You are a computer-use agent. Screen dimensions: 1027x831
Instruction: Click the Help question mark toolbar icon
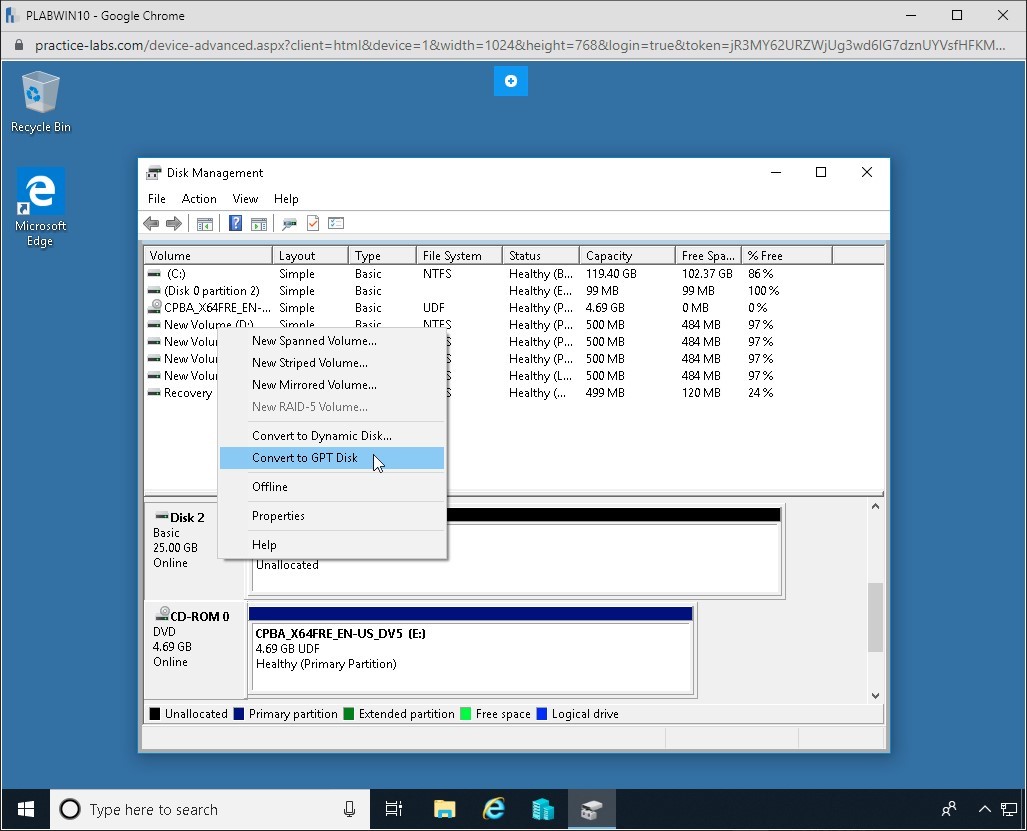tap(235, 224)
